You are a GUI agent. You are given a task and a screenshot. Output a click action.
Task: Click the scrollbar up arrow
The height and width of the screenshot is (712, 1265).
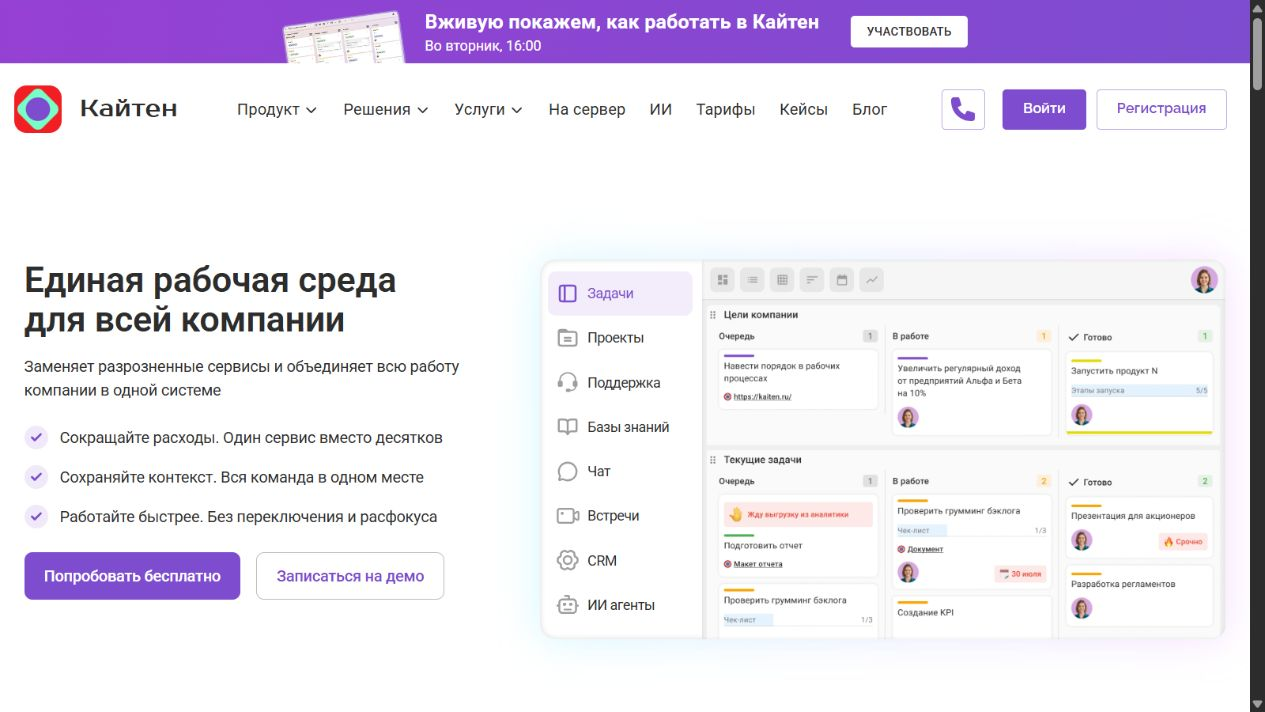[1257, 8]
